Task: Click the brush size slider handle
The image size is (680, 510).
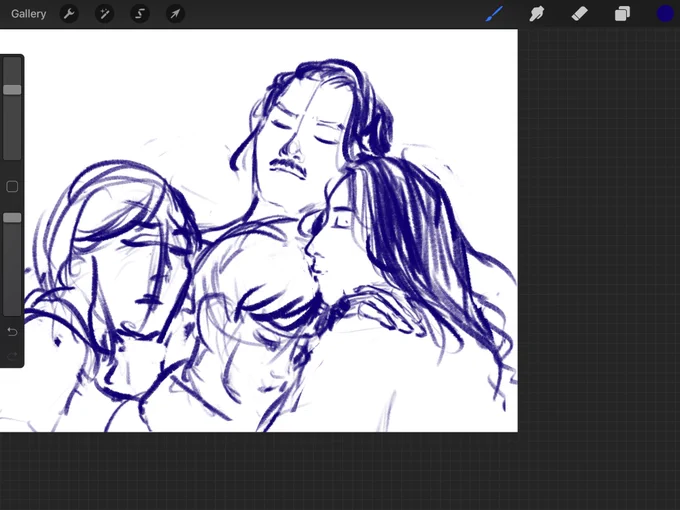Action: click(12, 90)
